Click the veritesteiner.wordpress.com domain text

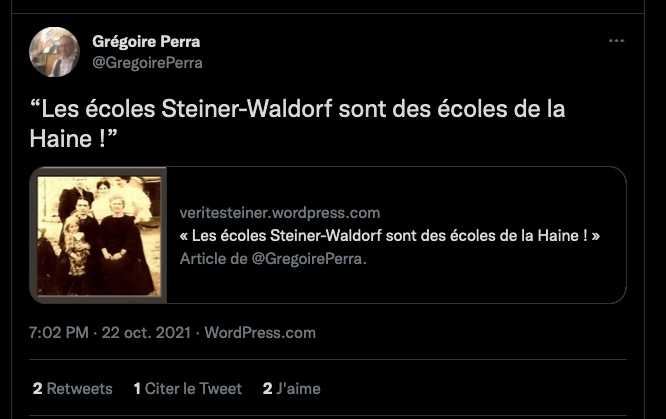[279, 212]
